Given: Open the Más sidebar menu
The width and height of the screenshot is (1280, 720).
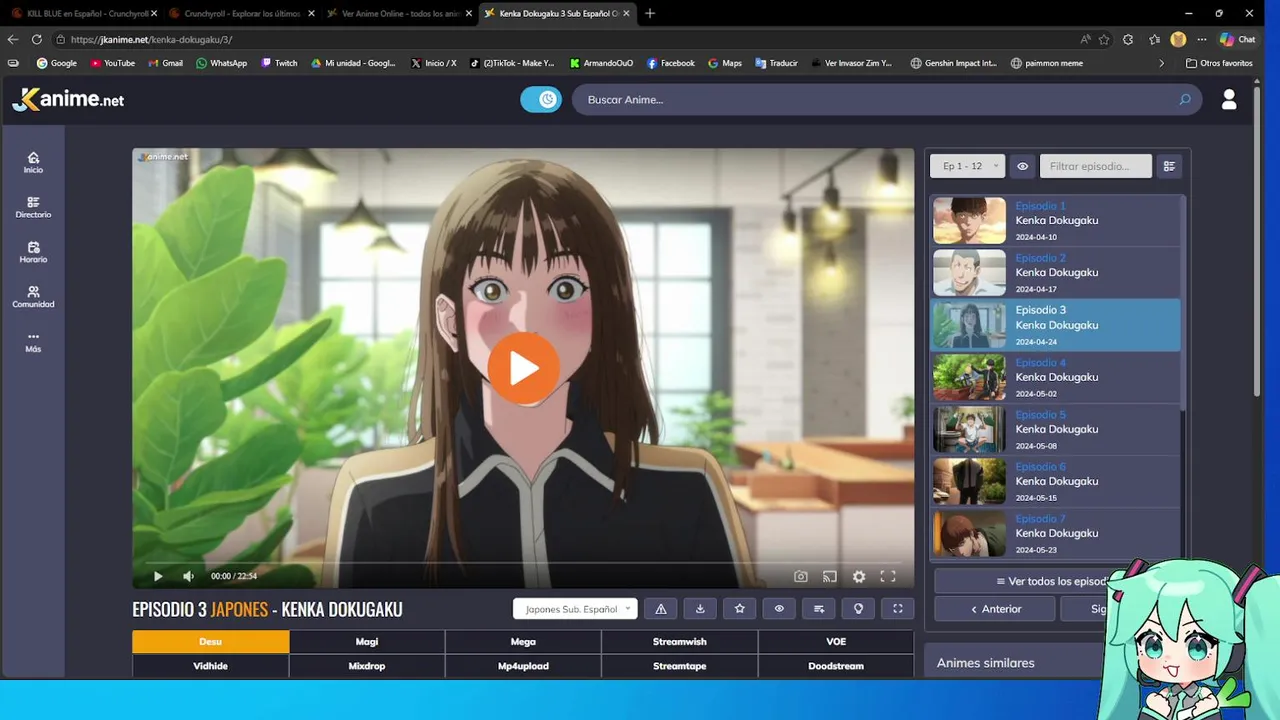Looking at the screenshot, I should 33,342.
